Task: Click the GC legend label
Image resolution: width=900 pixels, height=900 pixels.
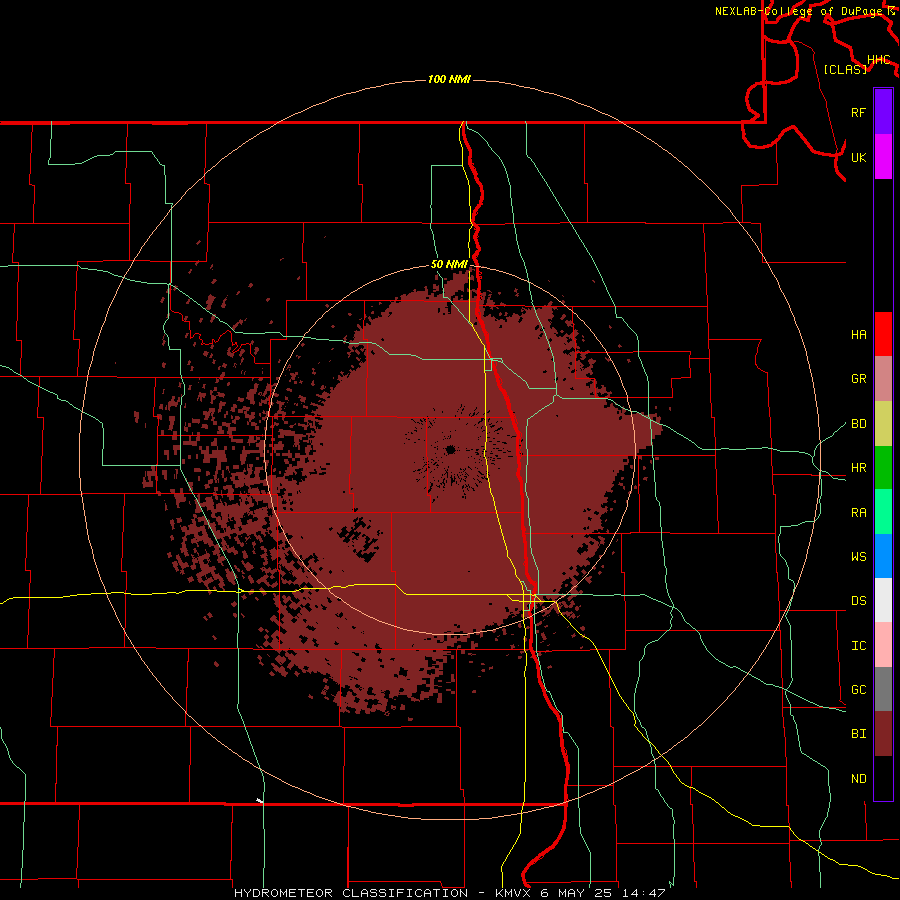Action: 859,690
